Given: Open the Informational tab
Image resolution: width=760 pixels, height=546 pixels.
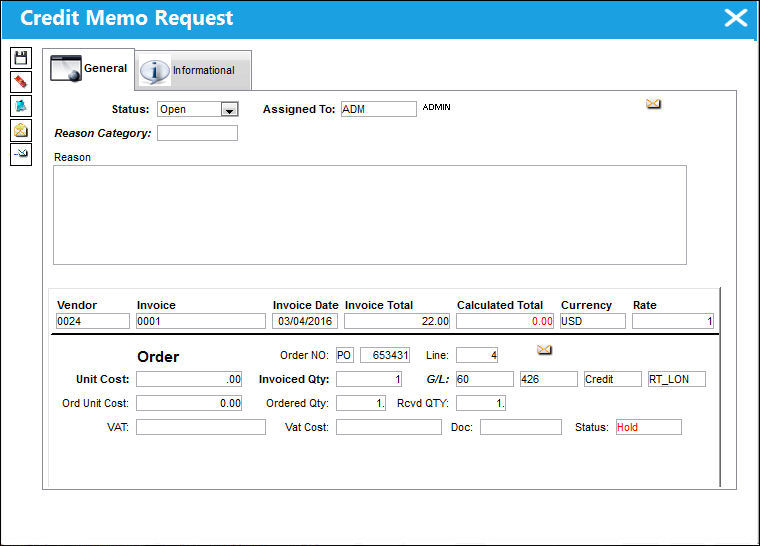Looking at the screenshot, I should [193, 71].
